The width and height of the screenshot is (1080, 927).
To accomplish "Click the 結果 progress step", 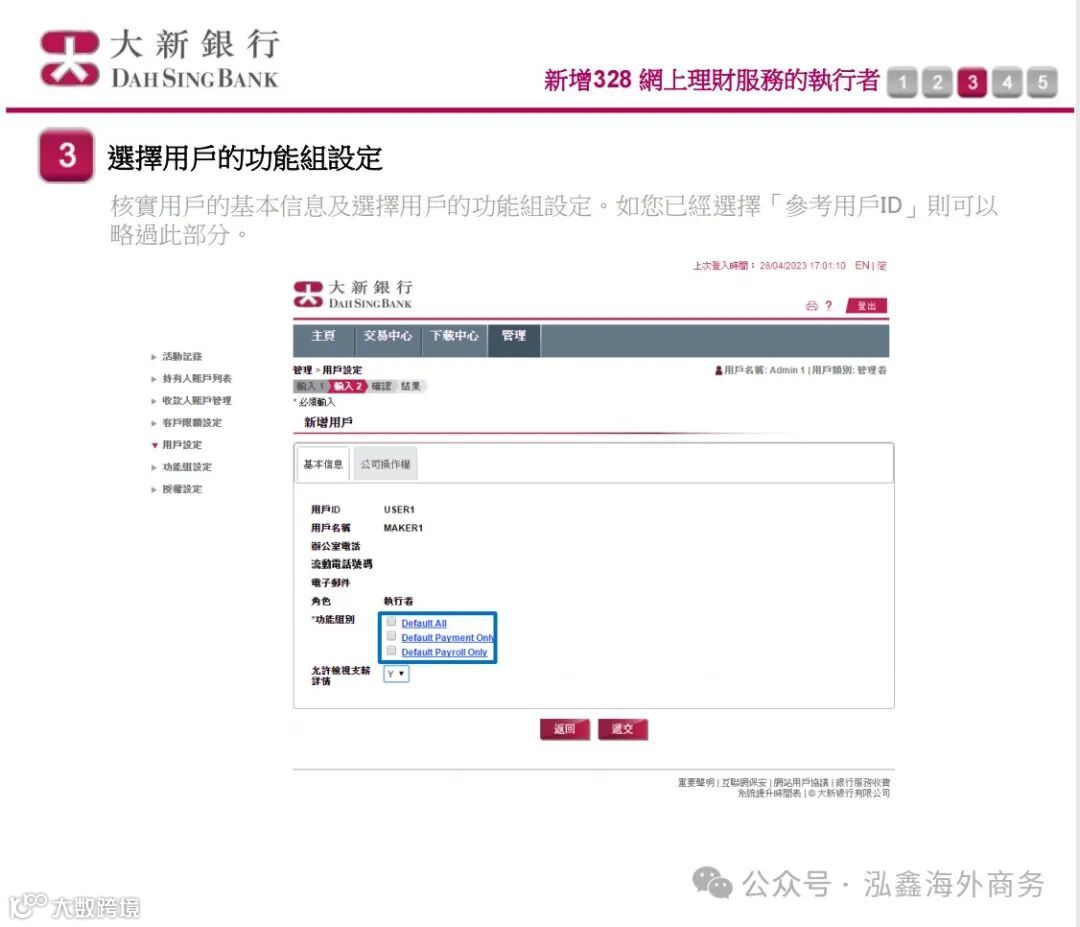I will [411, 386].
